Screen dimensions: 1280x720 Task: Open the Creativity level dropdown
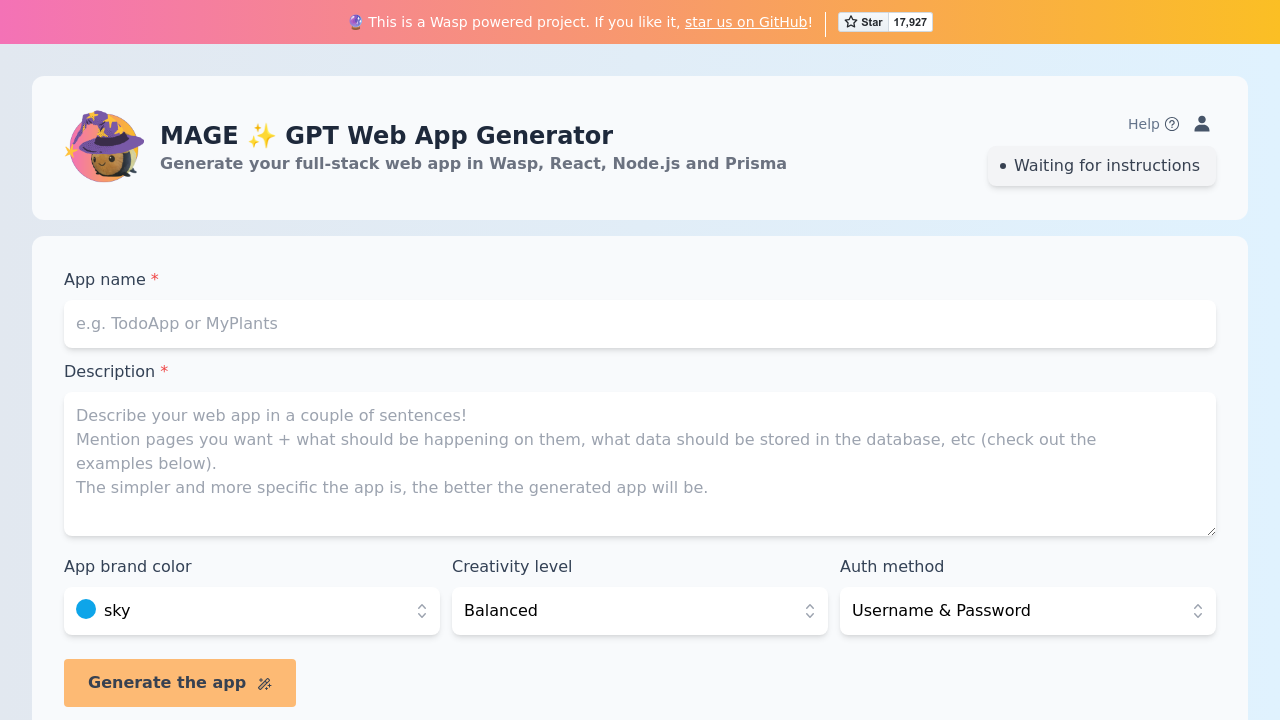[639, 610]
